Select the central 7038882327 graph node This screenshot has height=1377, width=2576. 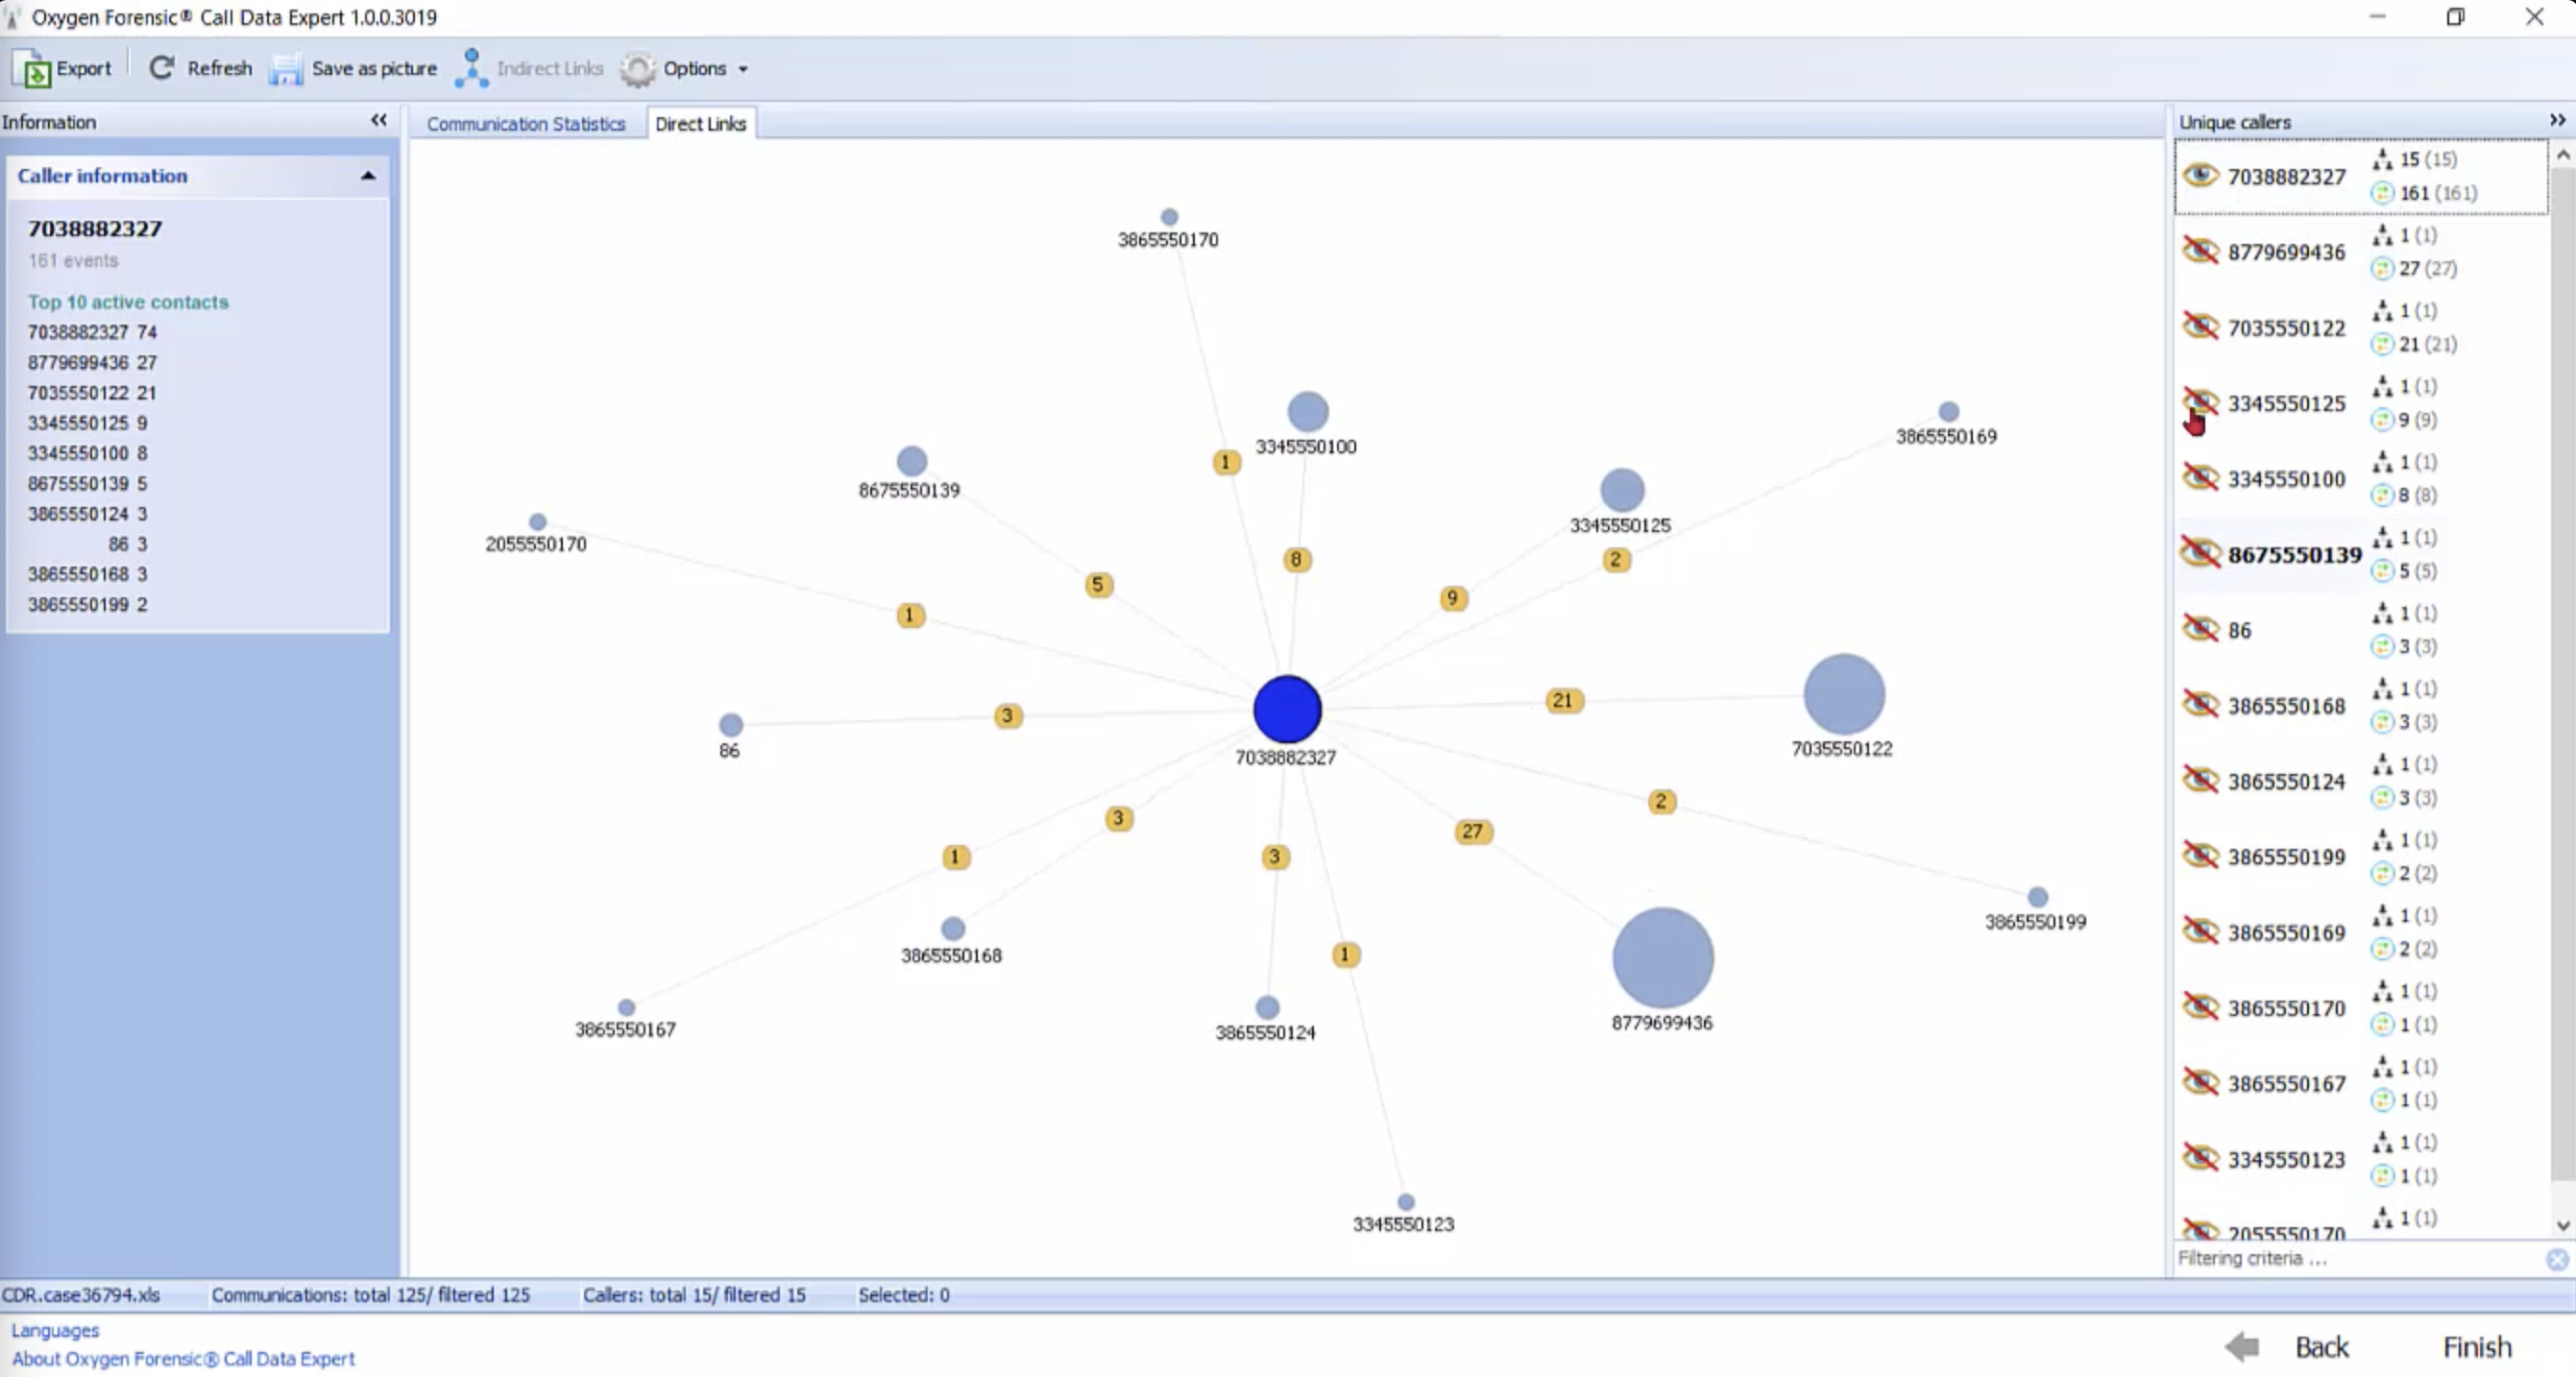[1287, 709]
